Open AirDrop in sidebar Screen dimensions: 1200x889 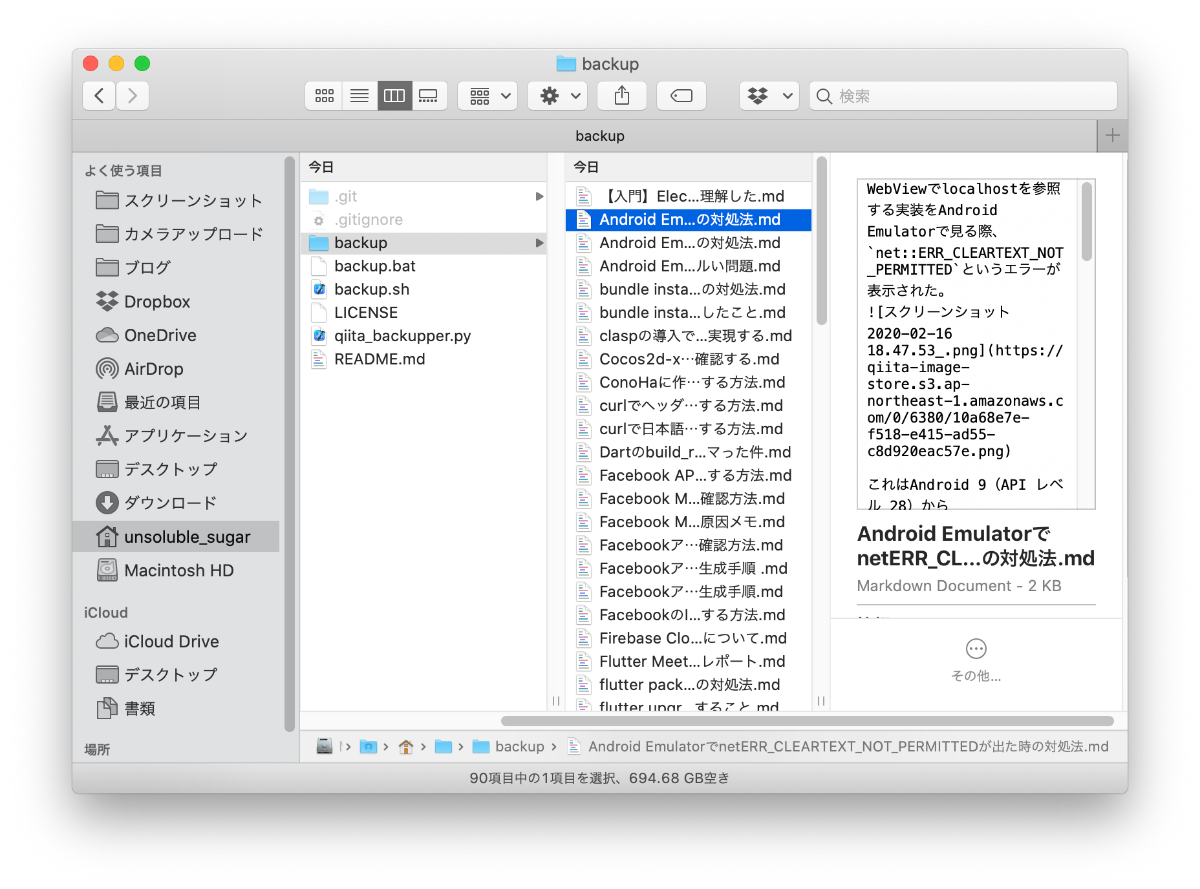pos(140,369)
